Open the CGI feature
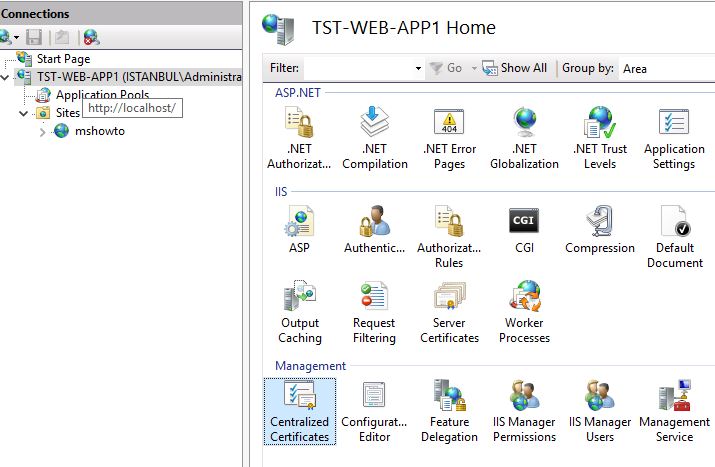Screen dimensions: 715x467 [x=524, y=229]
